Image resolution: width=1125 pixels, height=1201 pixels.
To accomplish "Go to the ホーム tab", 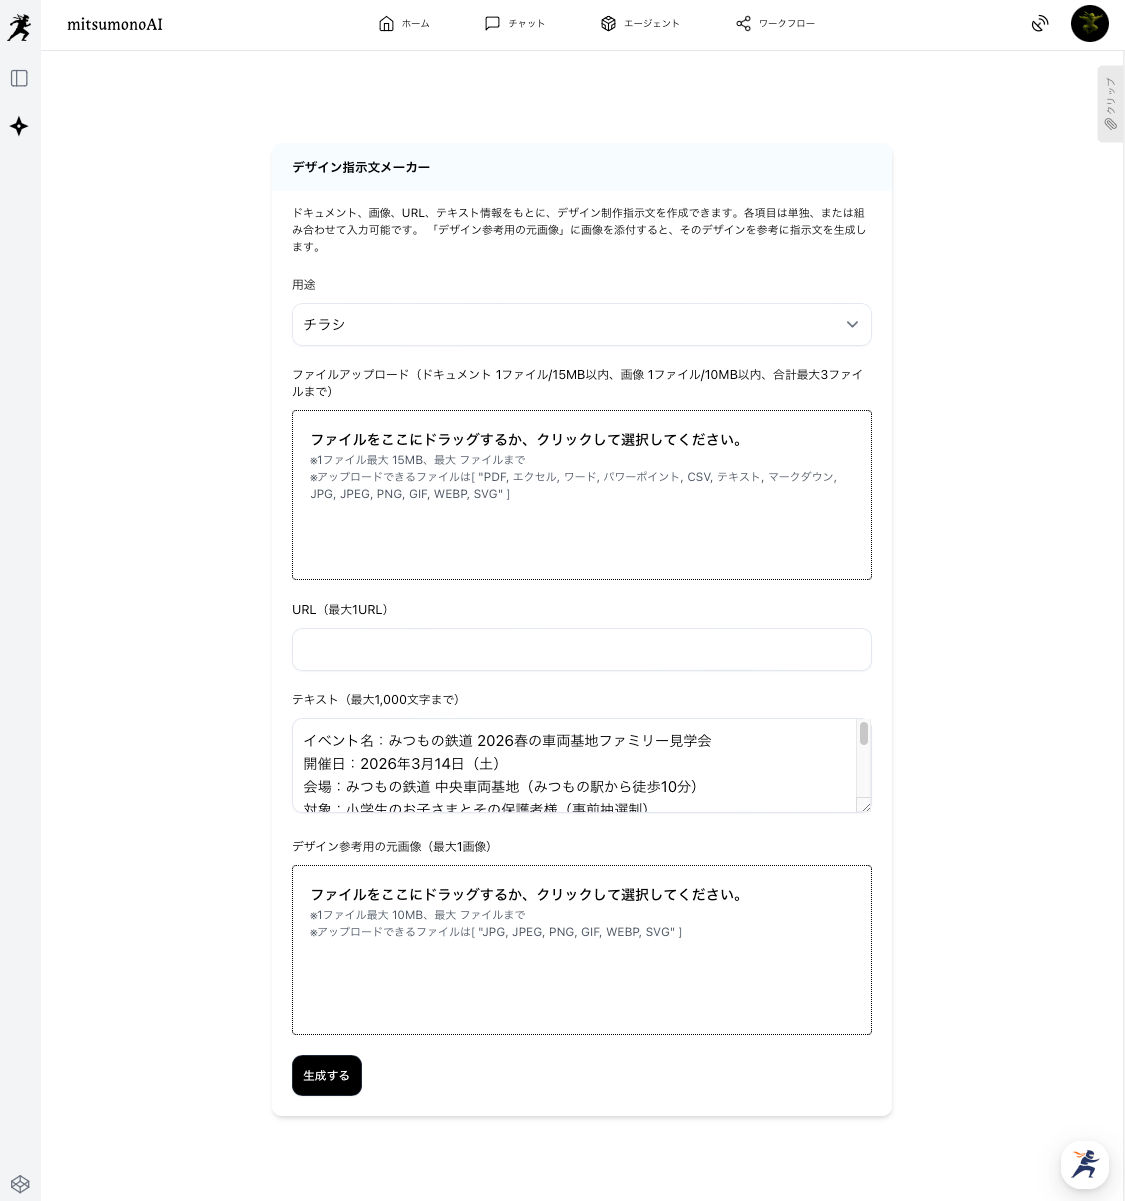I will coord(404,24).
